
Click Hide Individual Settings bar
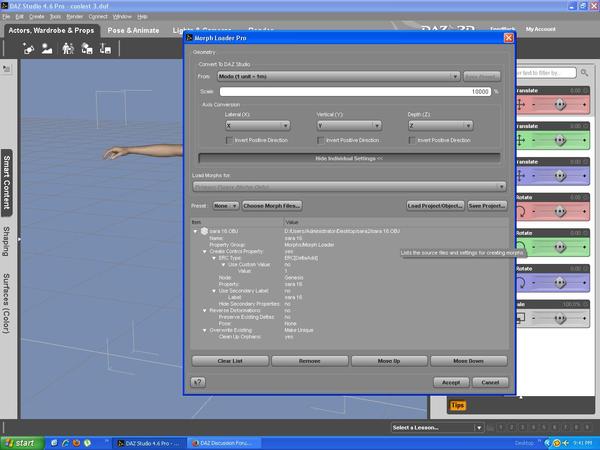tap(349, 158)
